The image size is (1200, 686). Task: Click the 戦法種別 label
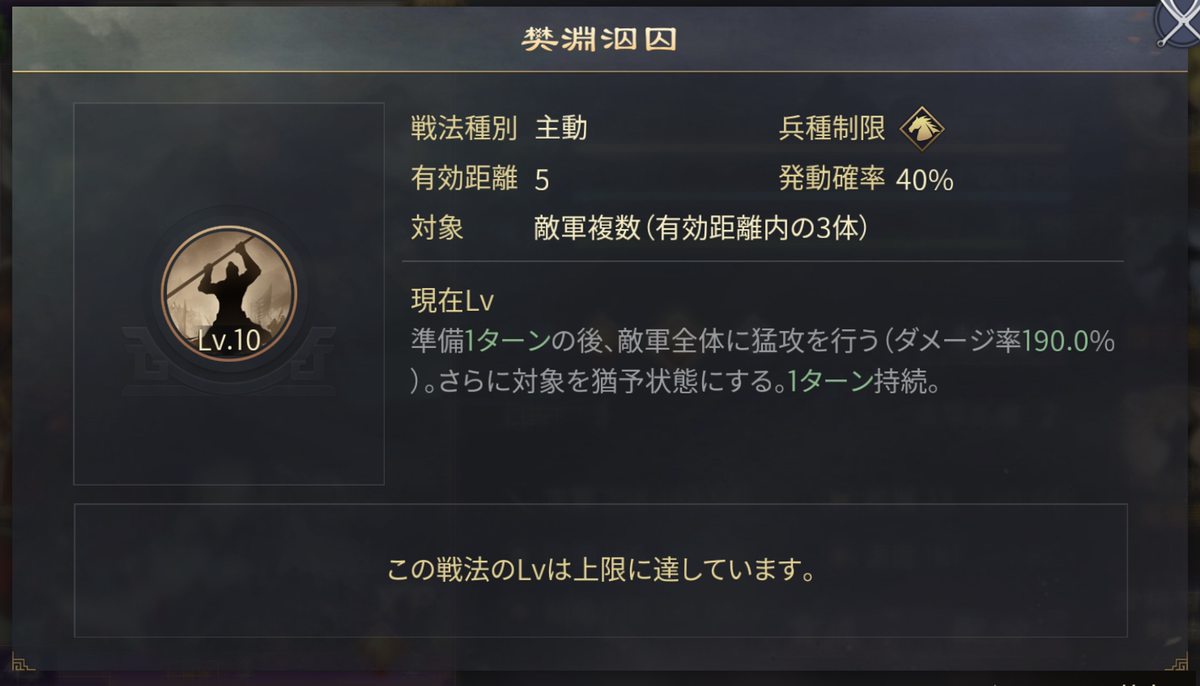coord(463,127)
